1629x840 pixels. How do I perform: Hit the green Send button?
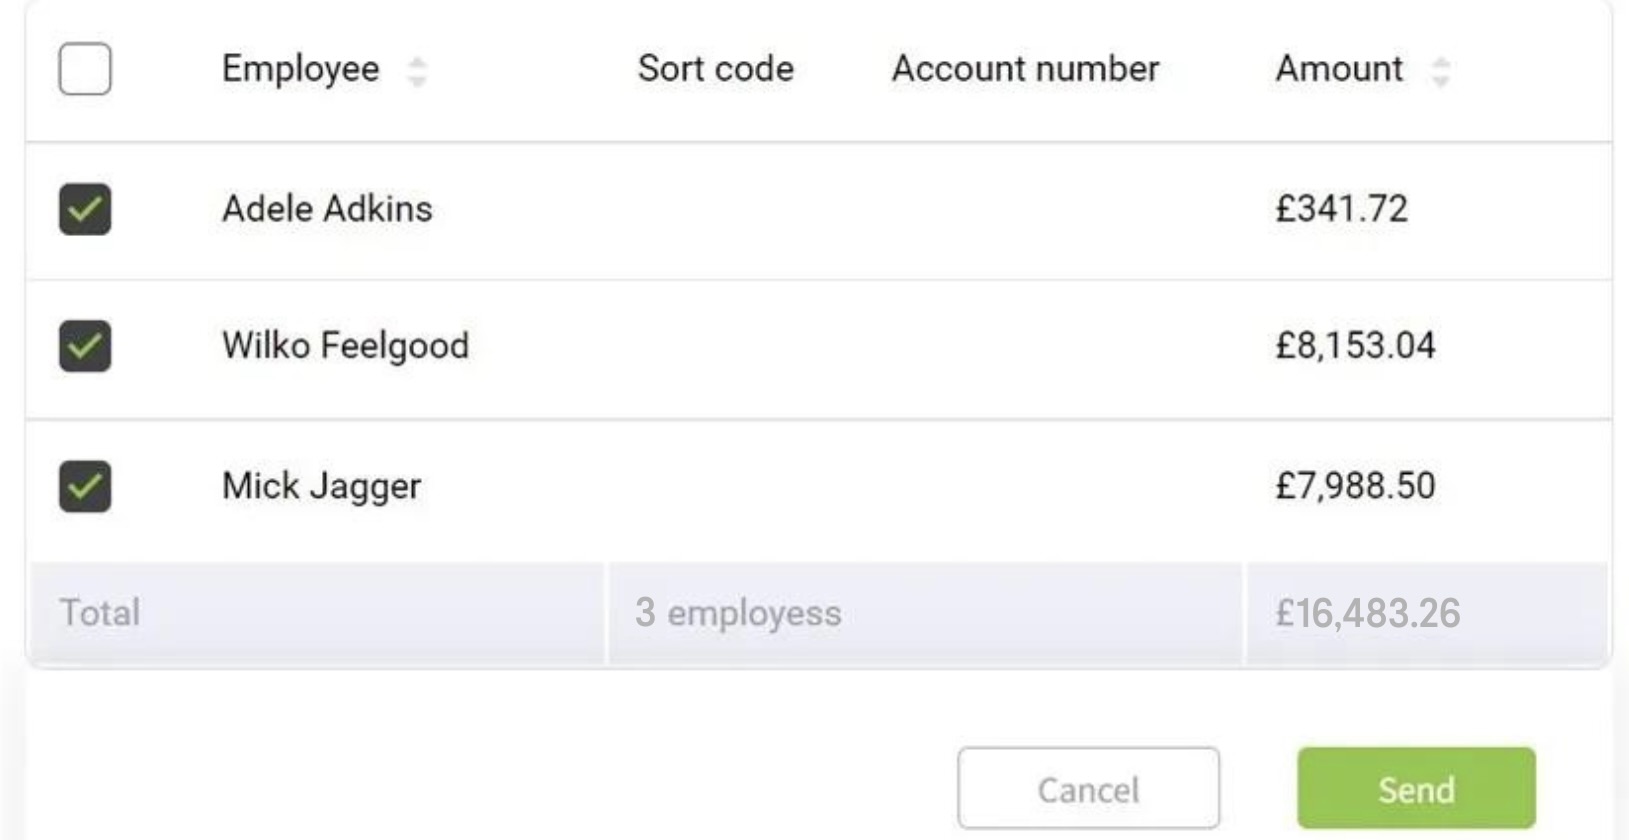[x=1416, y=789]
